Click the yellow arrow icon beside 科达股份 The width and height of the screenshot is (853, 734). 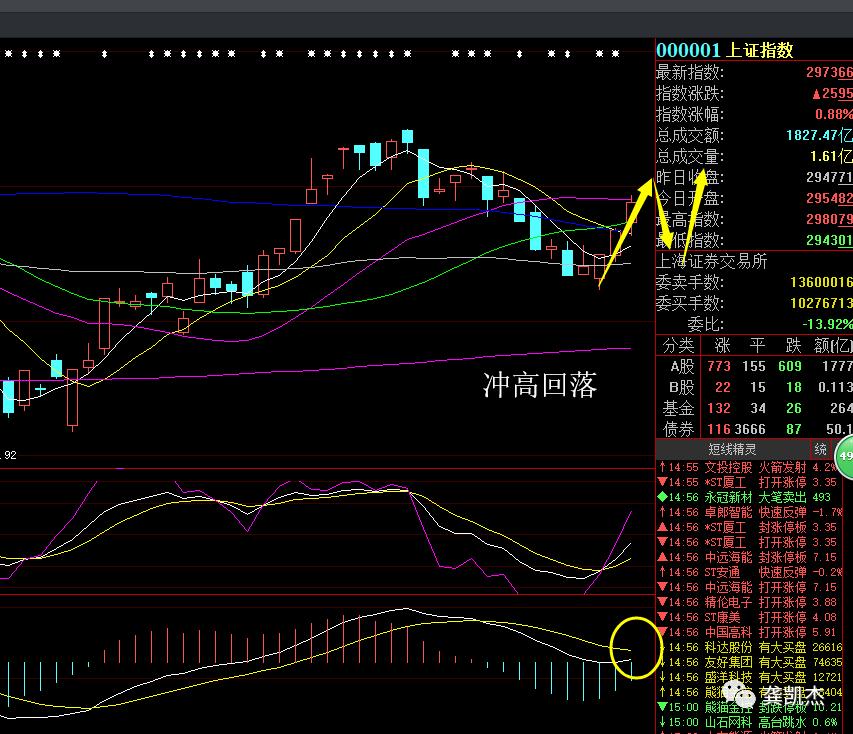[662, 647]
